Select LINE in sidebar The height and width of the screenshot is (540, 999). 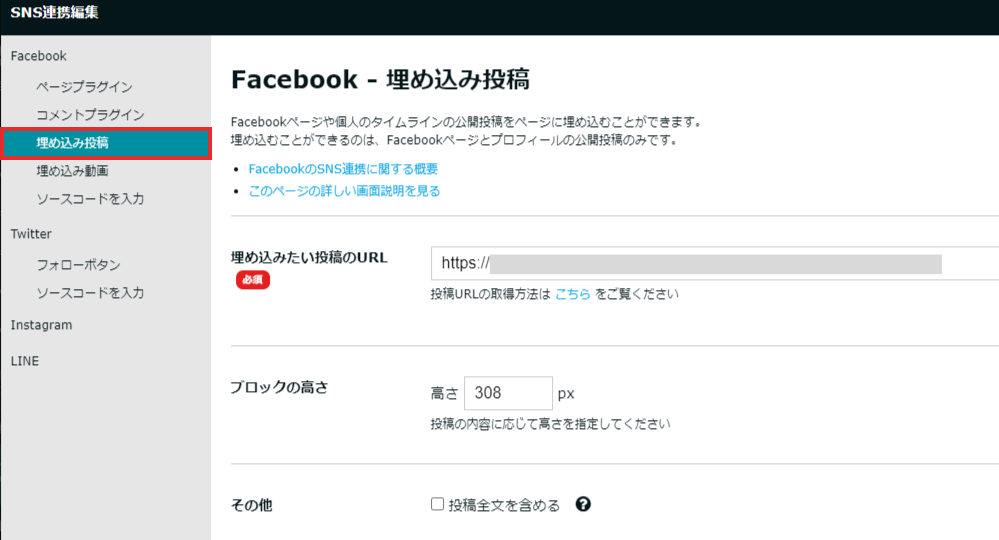[25, 361]
